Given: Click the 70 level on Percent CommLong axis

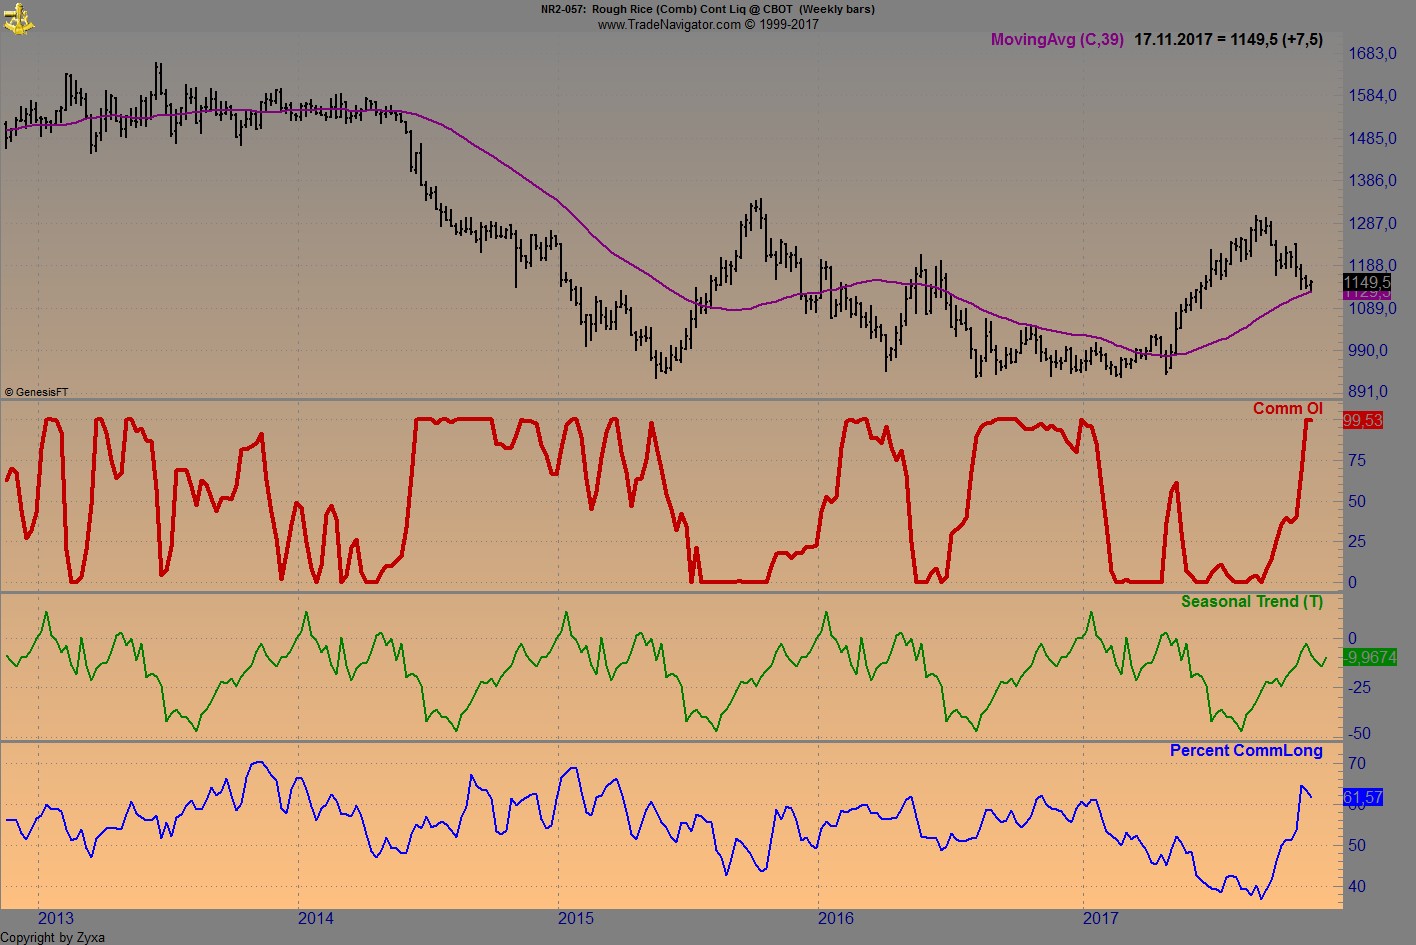Looking at the screenshot, I should (x=1357, y=764).
